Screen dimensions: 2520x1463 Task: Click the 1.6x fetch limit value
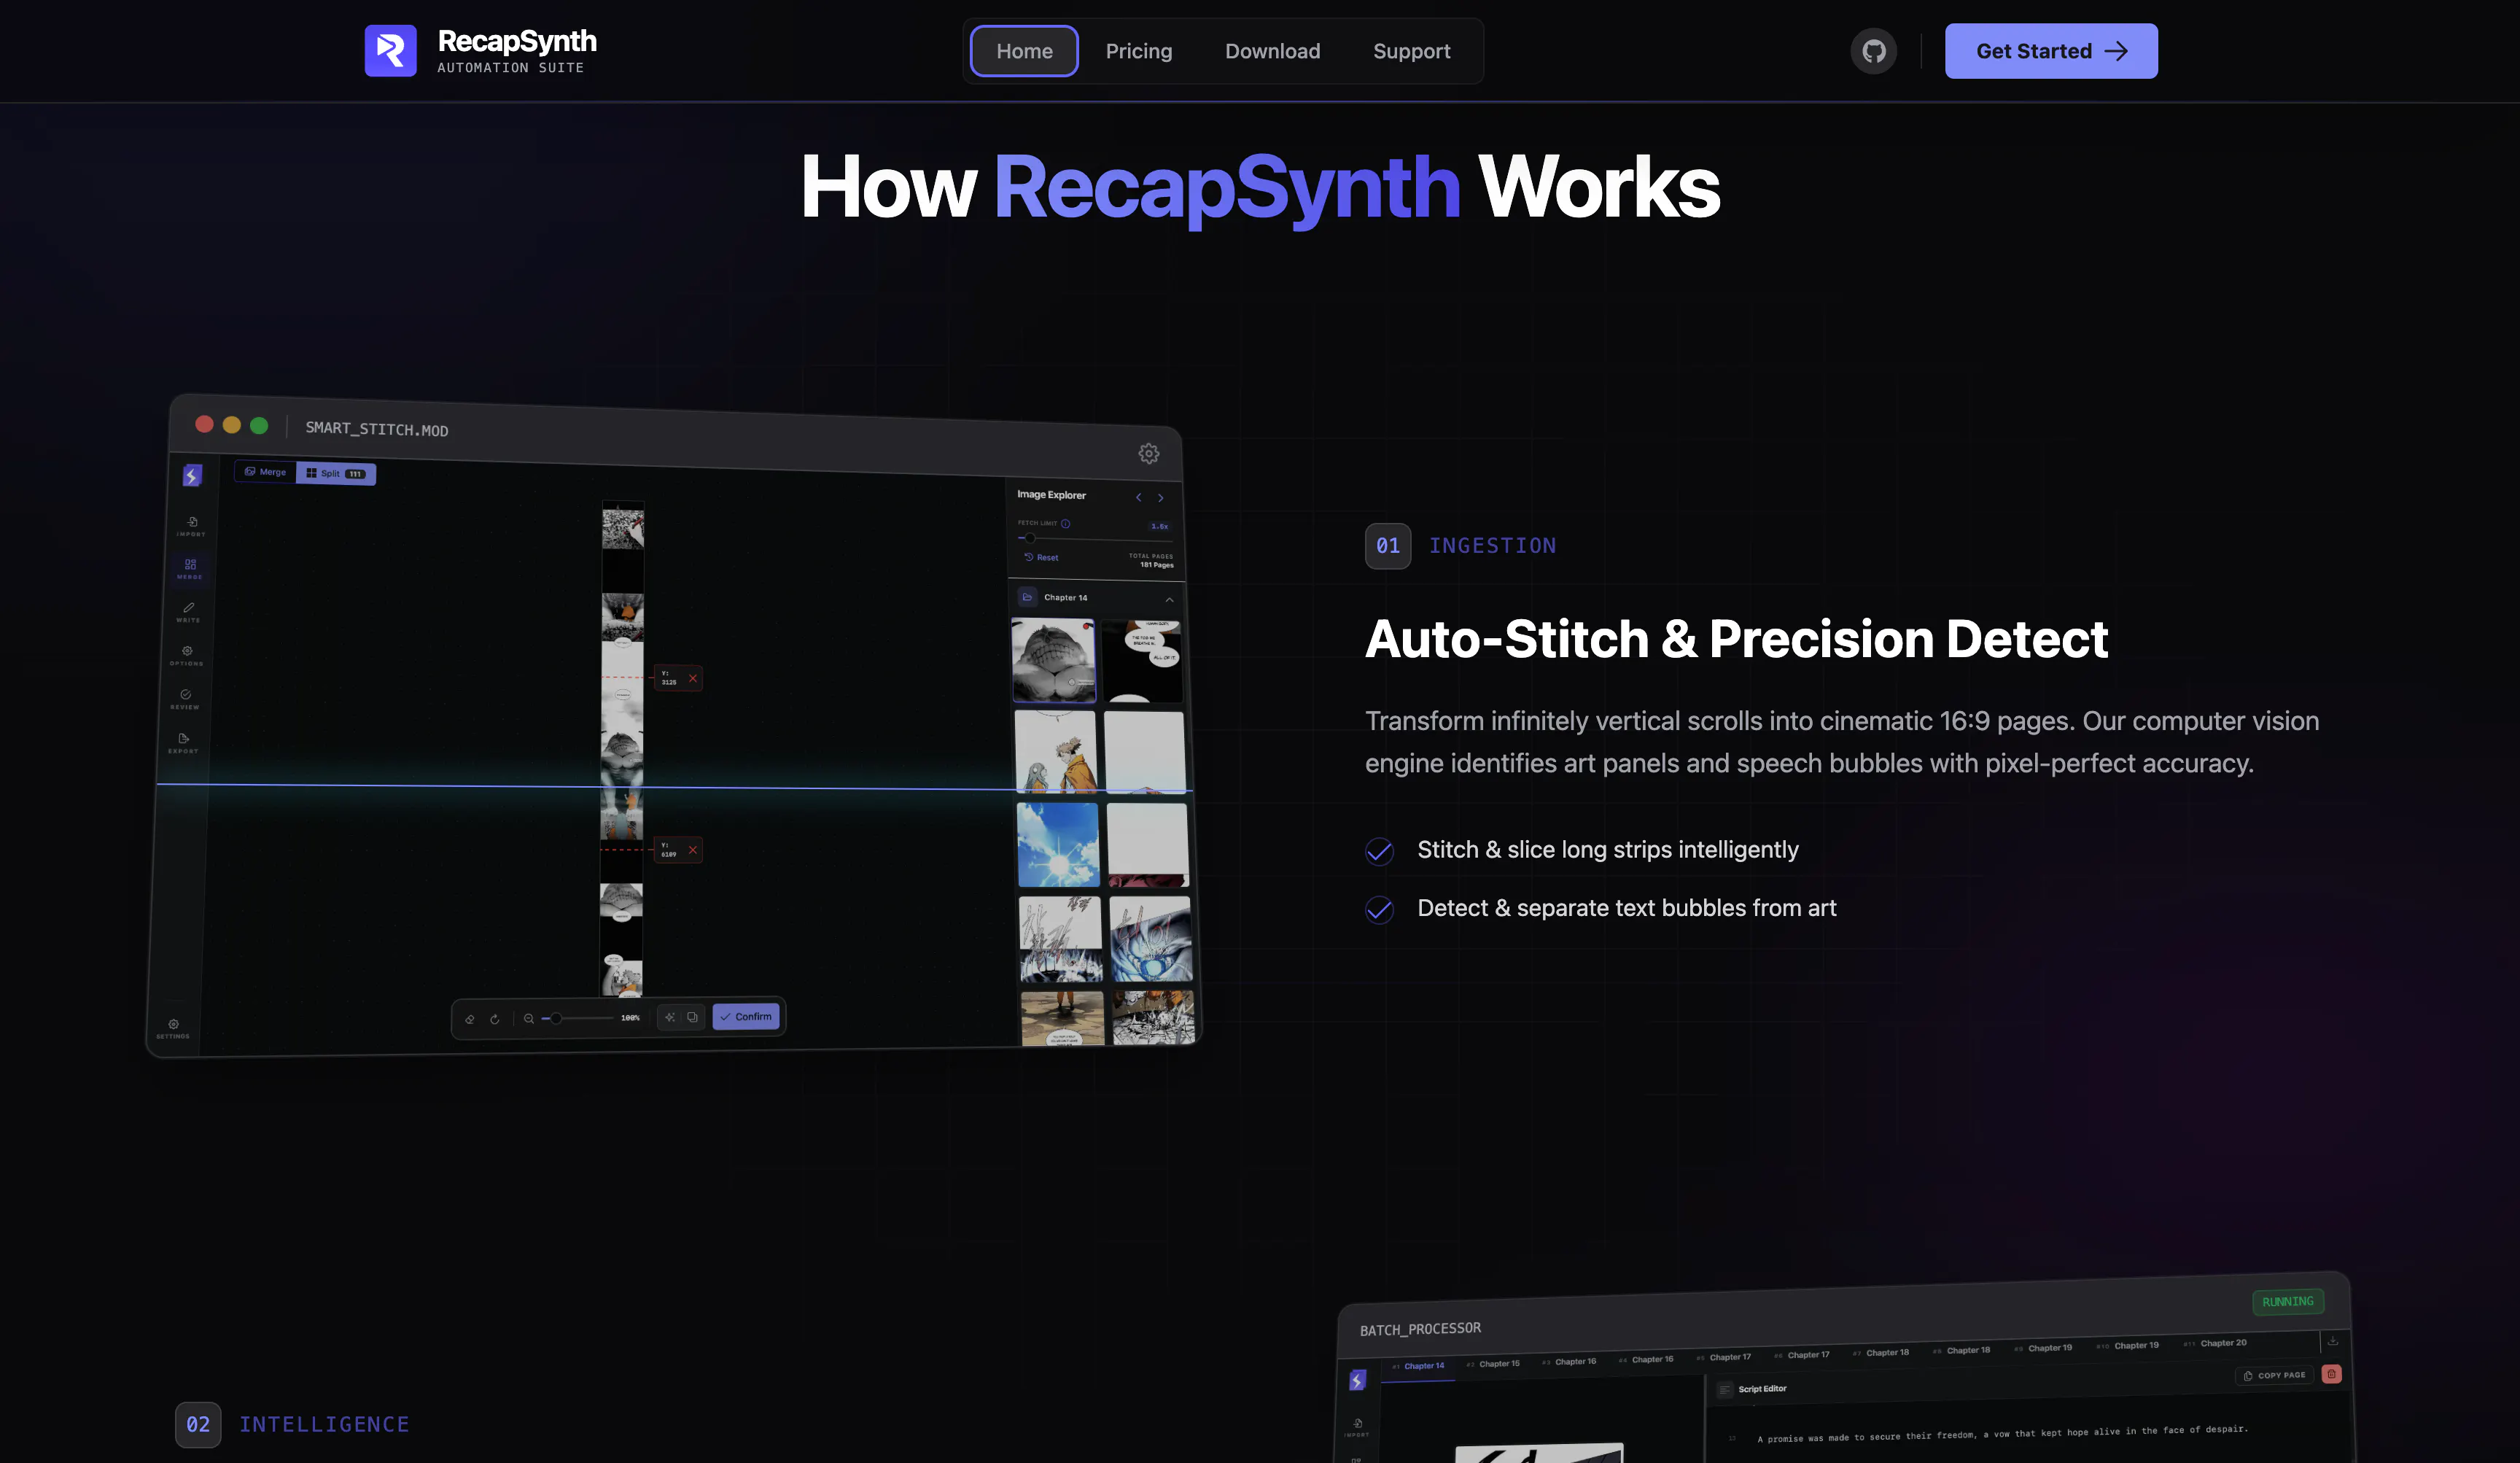[1159, 526]
